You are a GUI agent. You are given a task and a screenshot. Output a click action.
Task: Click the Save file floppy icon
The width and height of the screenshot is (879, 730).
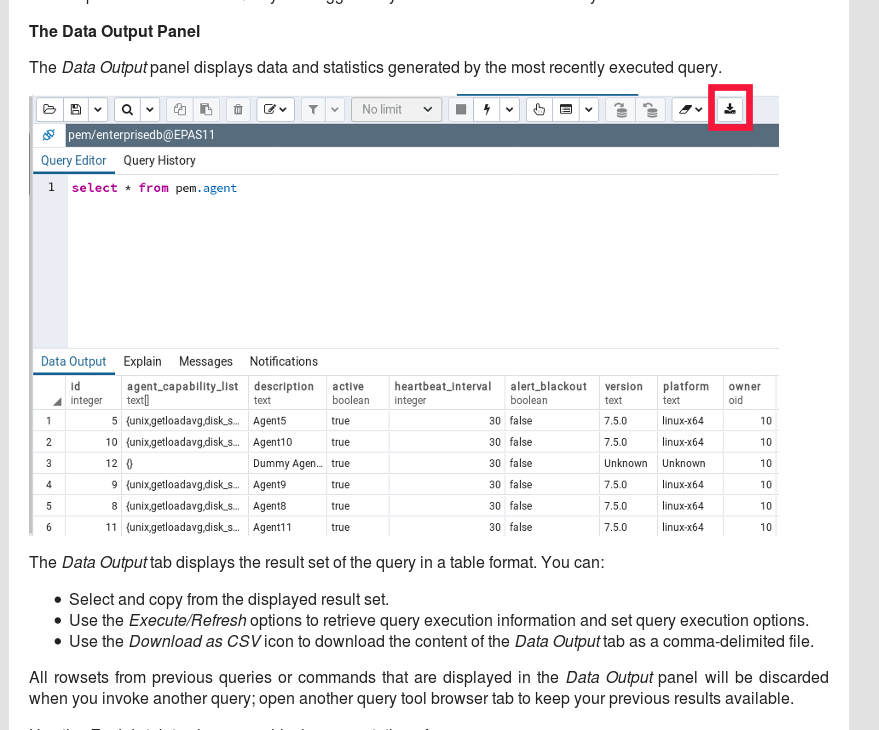(76, 109)
